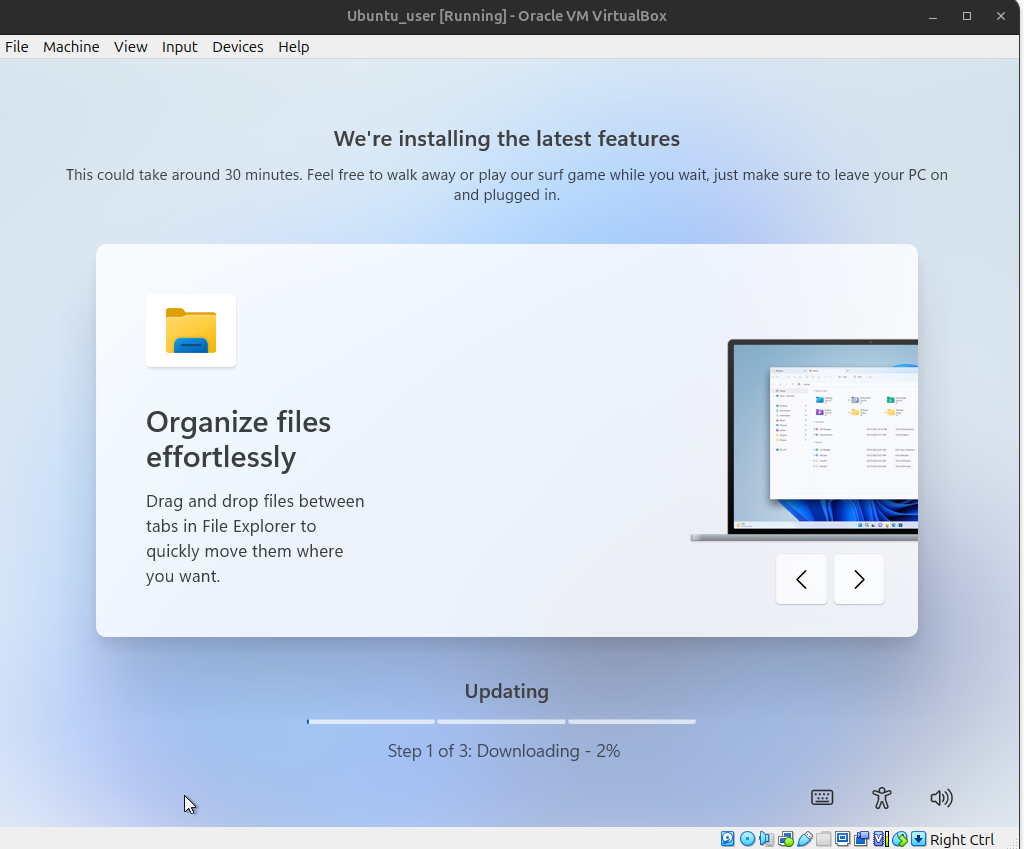Open the on-screen keyboard icon
The image size is (1024, 849).
pyautogui.click(x=822, y=797)
